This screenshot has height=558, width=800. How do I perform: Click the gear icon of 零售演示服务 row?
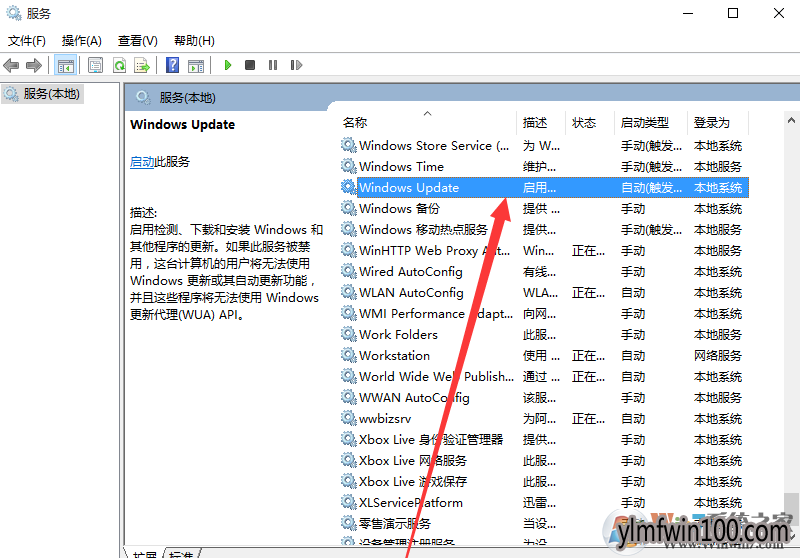point(348,523)
